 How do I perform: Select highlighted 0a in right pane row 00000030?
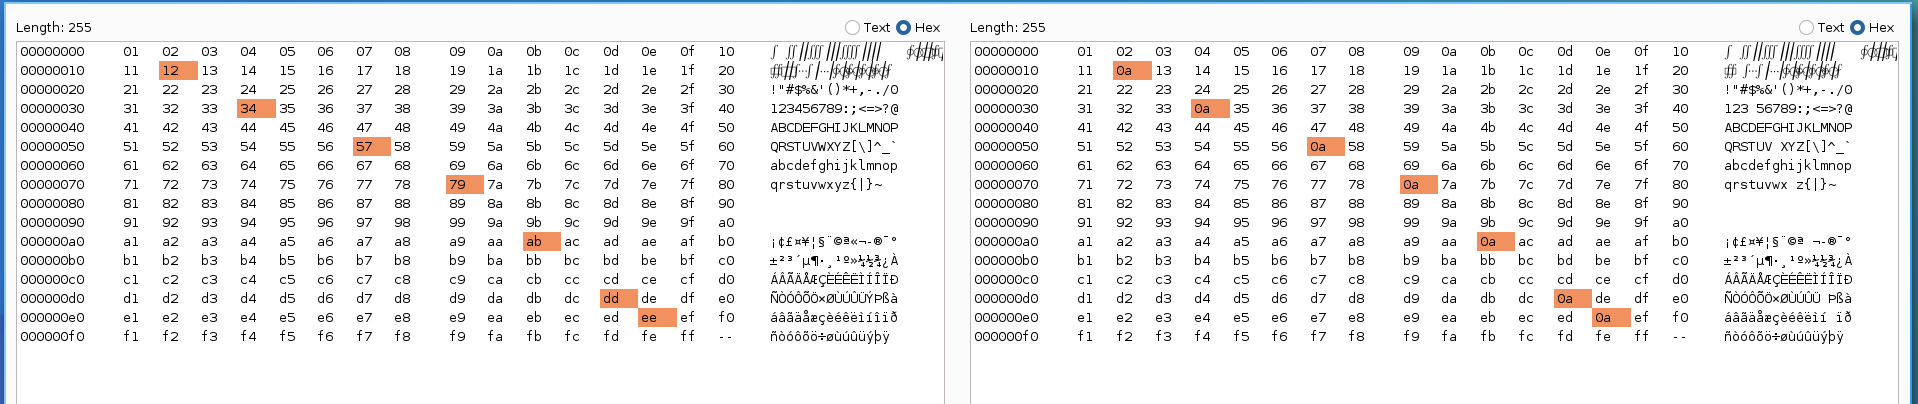(1210, 109)
